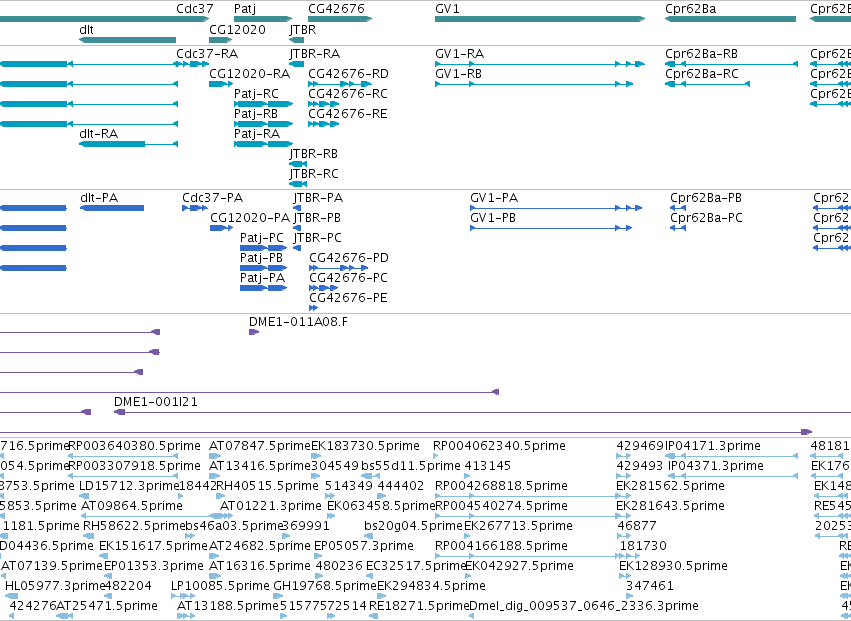Click the CG42676-PD protein label
Viewport: 851px width, 621px height.
tap(349, 258)
